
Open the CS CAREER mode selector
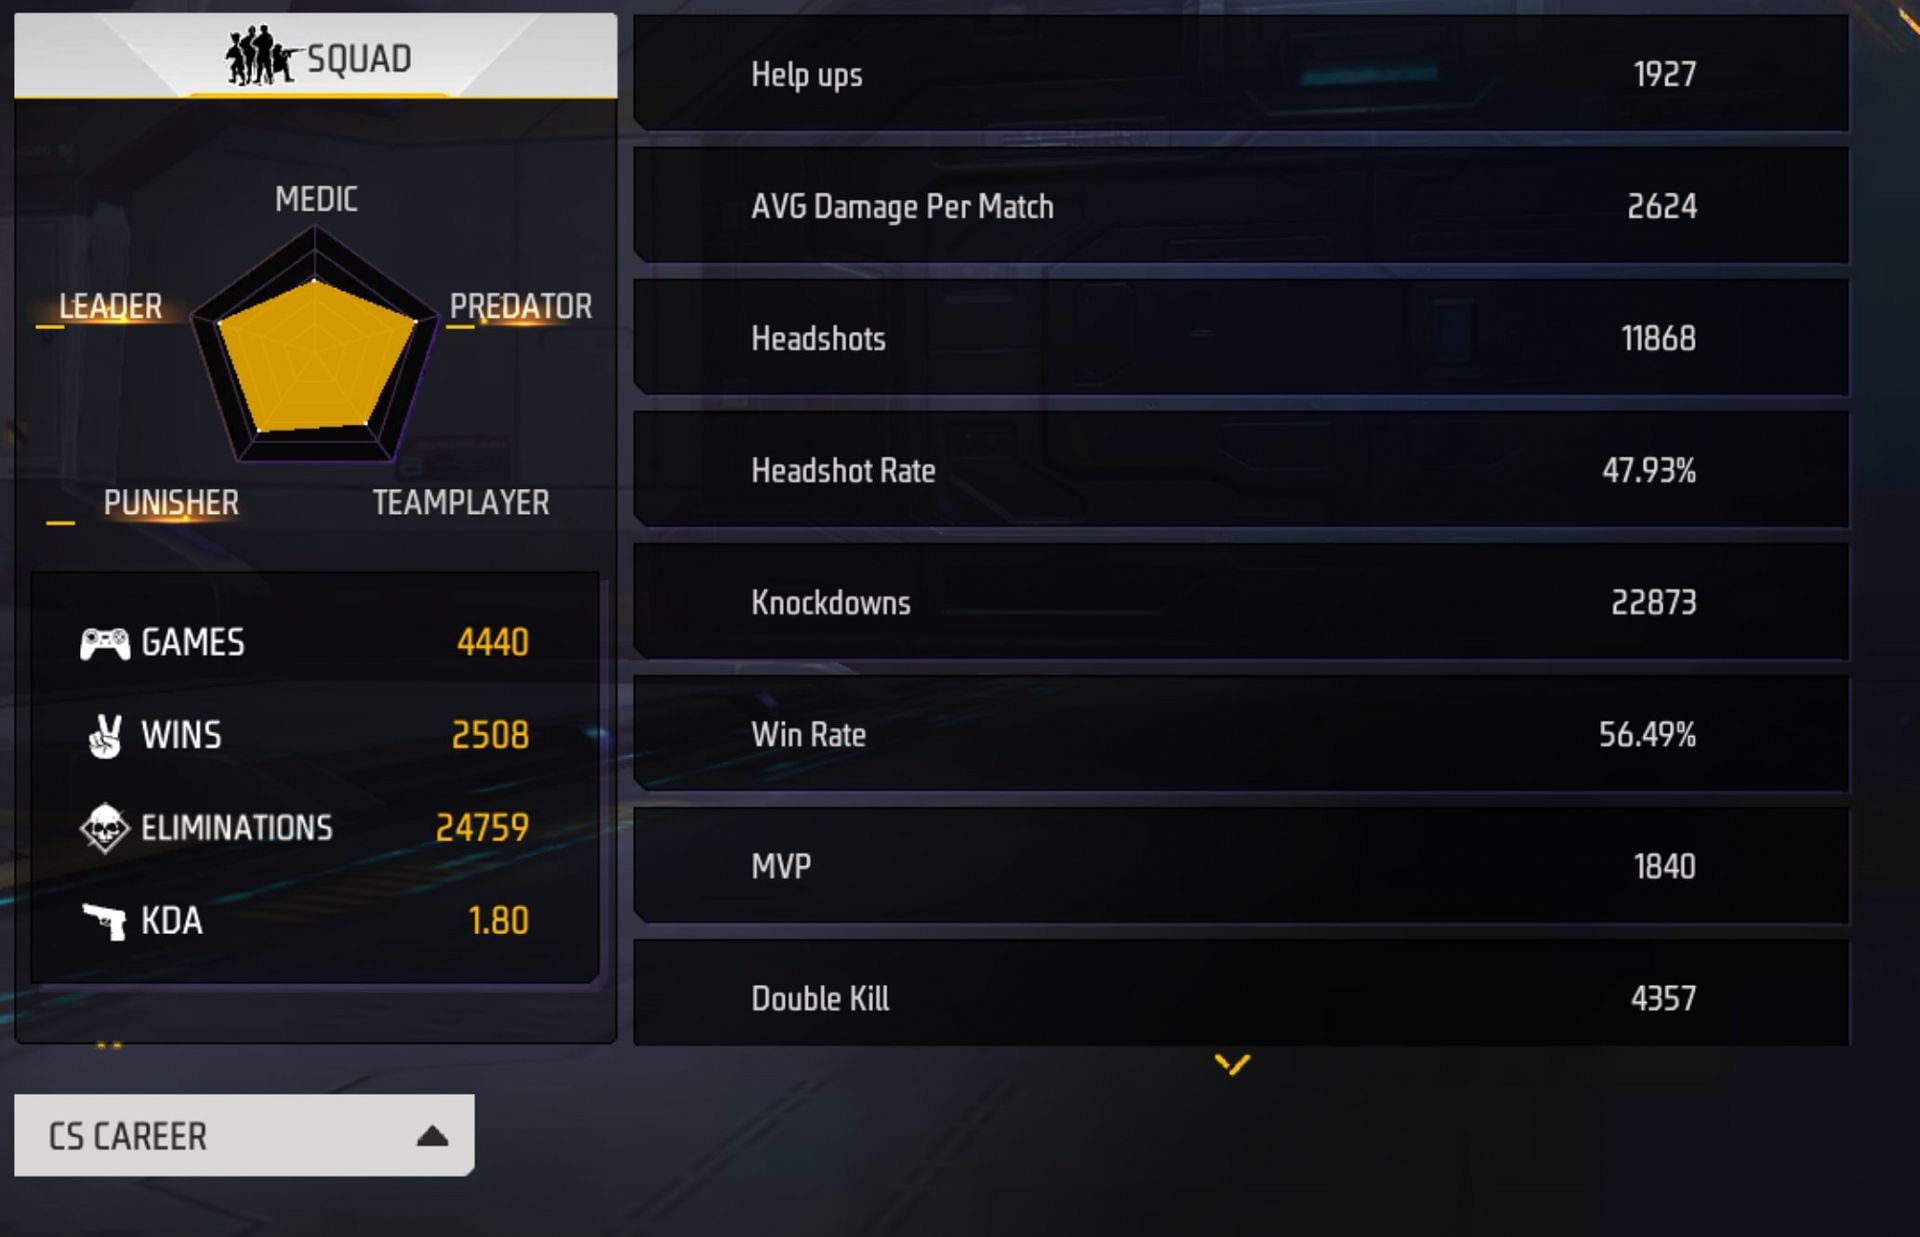pyautogui.click(x=244, y=1135)
